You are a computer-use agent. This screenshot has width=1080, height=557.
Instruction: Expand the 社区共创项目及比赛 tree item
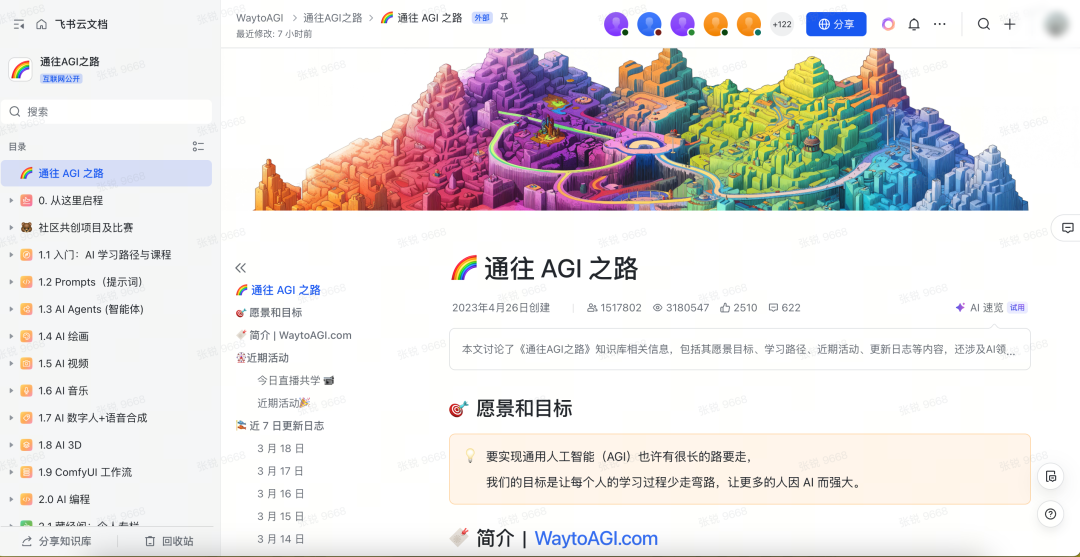tap(10, 227)
